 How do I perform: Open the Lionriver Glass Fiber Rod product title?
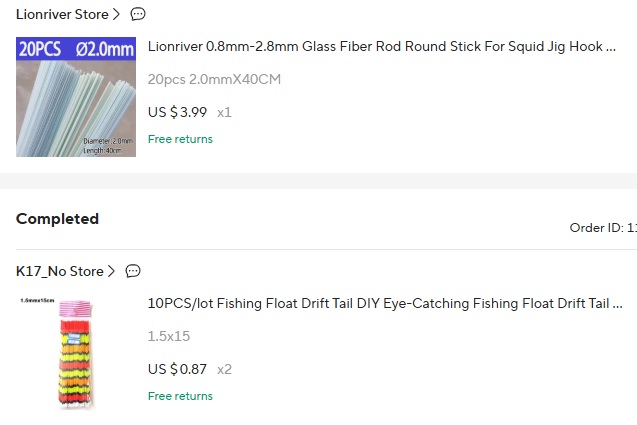pos(381,46)
